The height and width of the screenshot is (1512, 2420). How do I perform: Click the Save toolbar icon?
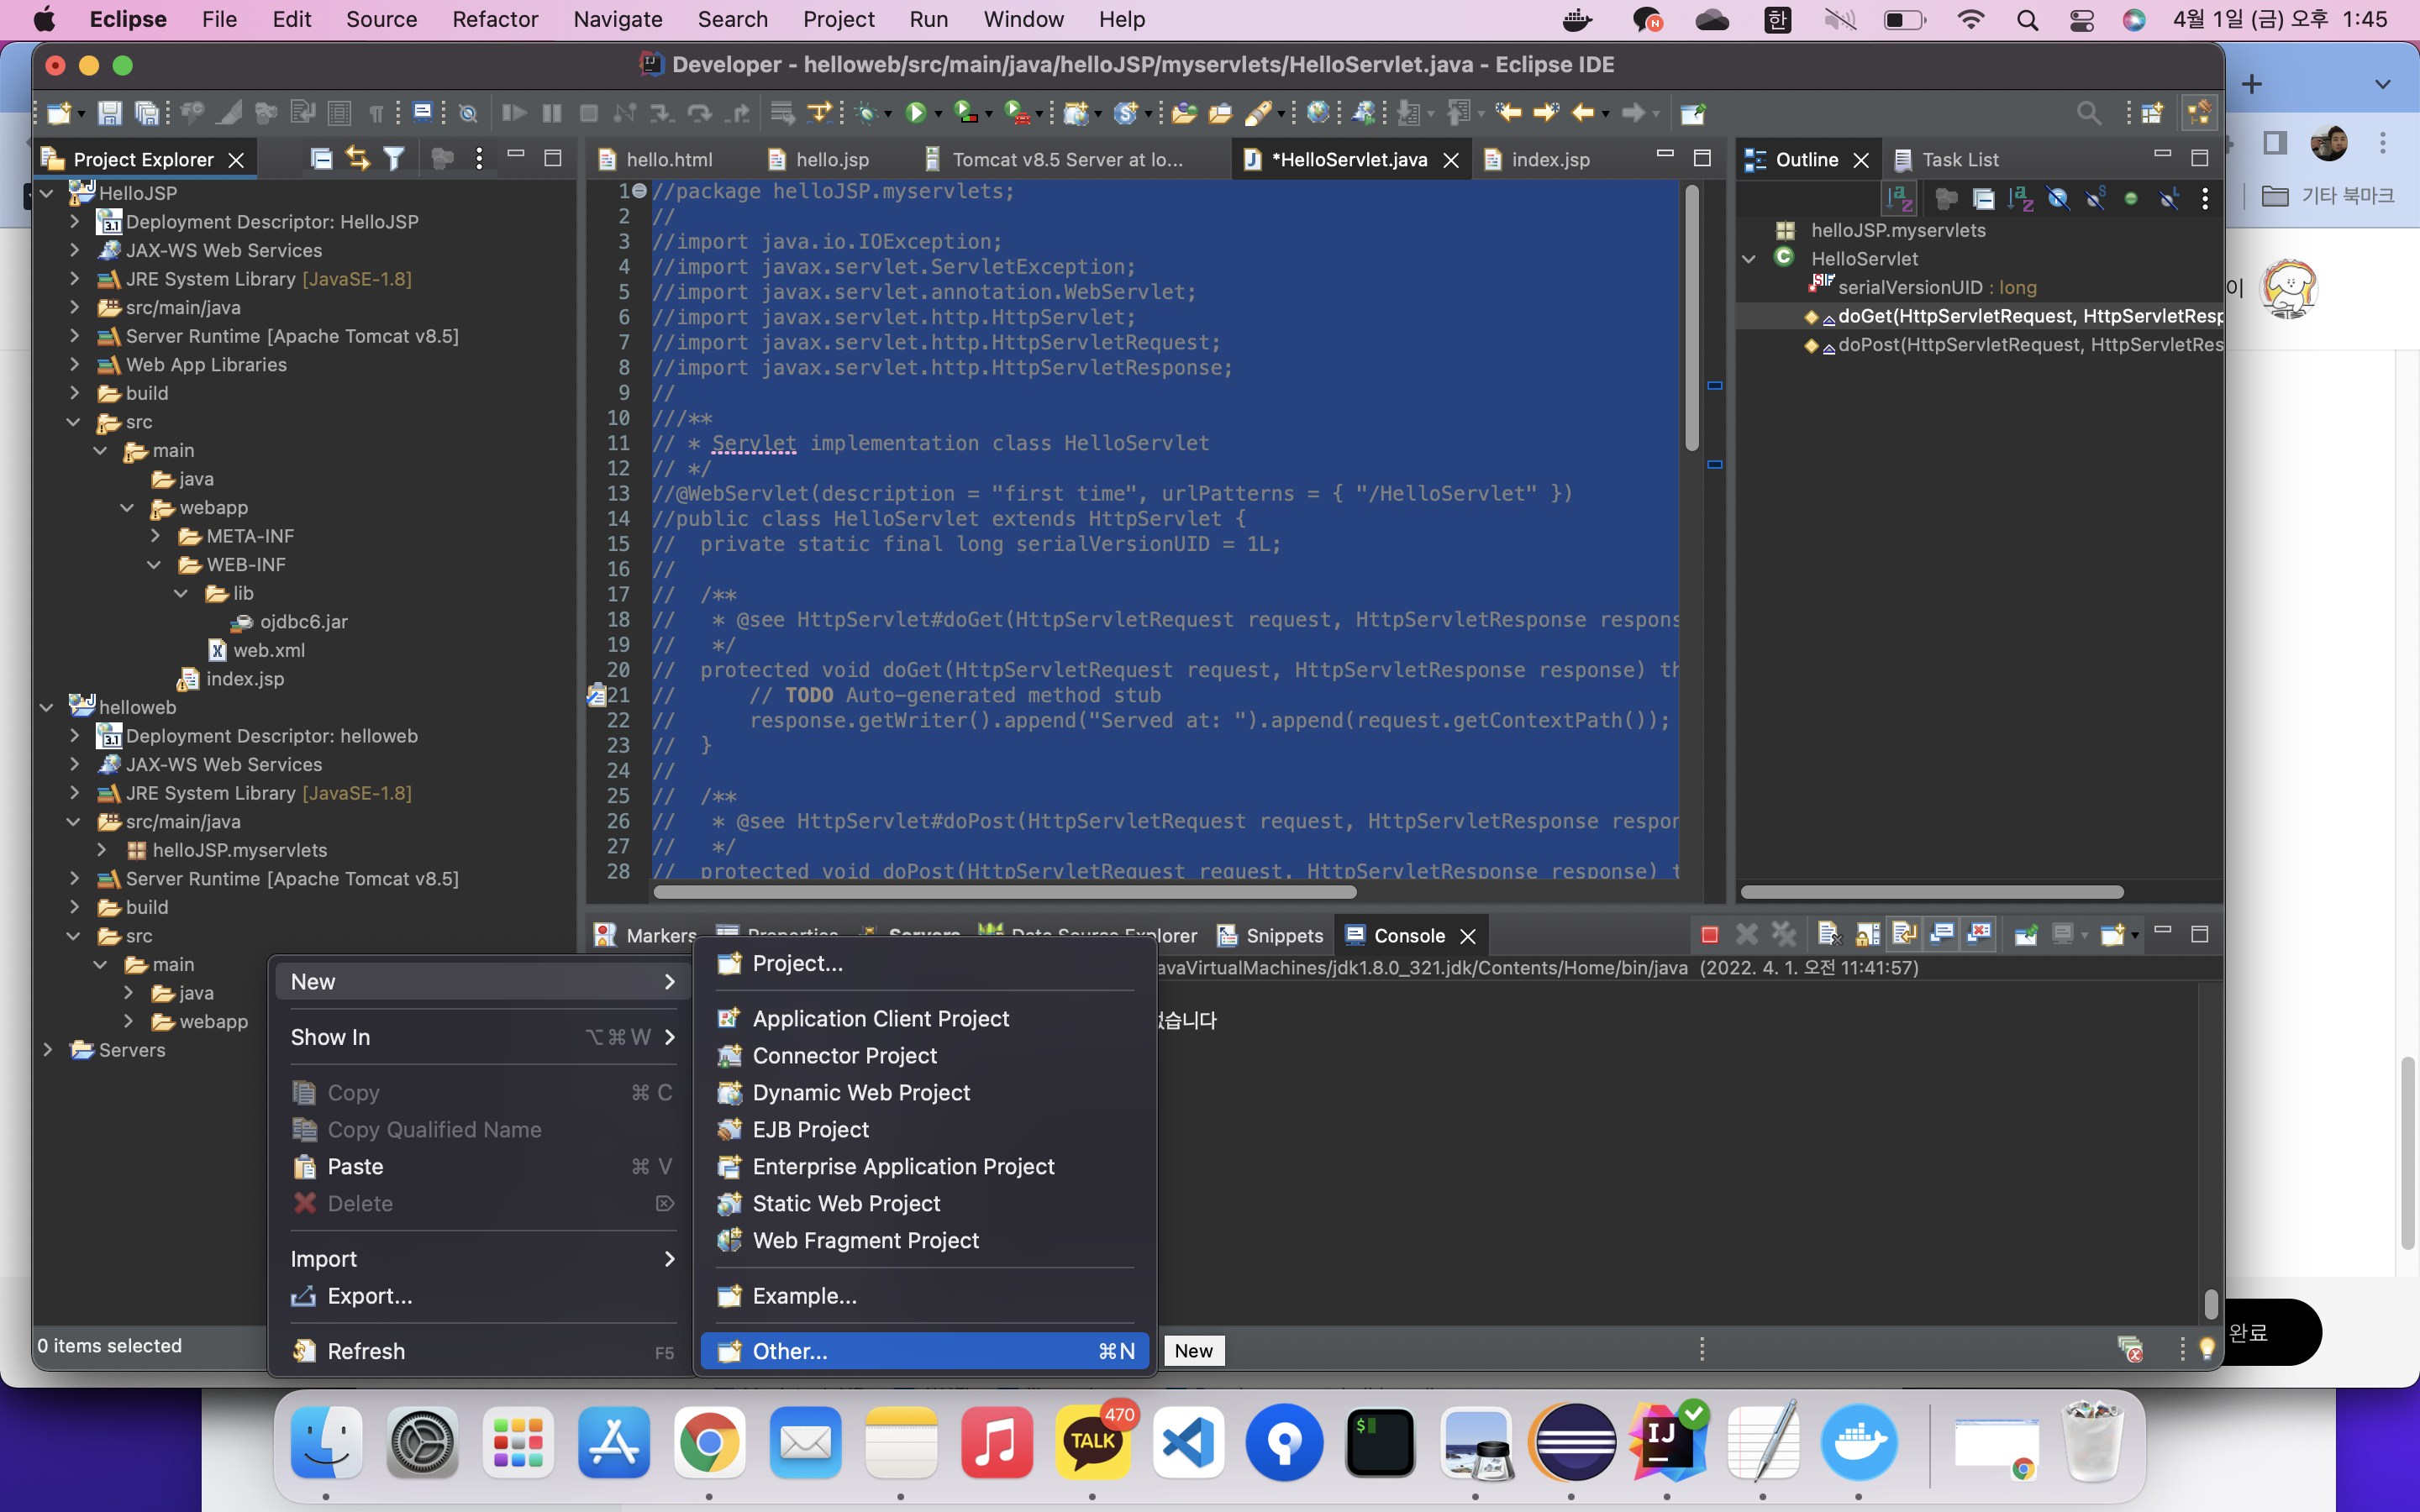coord(109,113)
